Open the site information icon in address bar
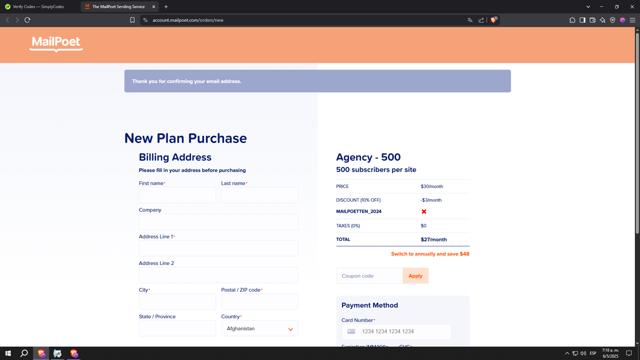This screenshot has height=360, width=640. coord(145,20)
